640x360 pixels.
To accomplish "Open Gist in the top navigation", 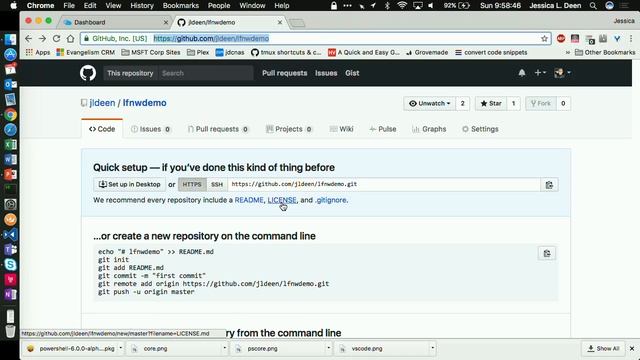I will (352, 73).
